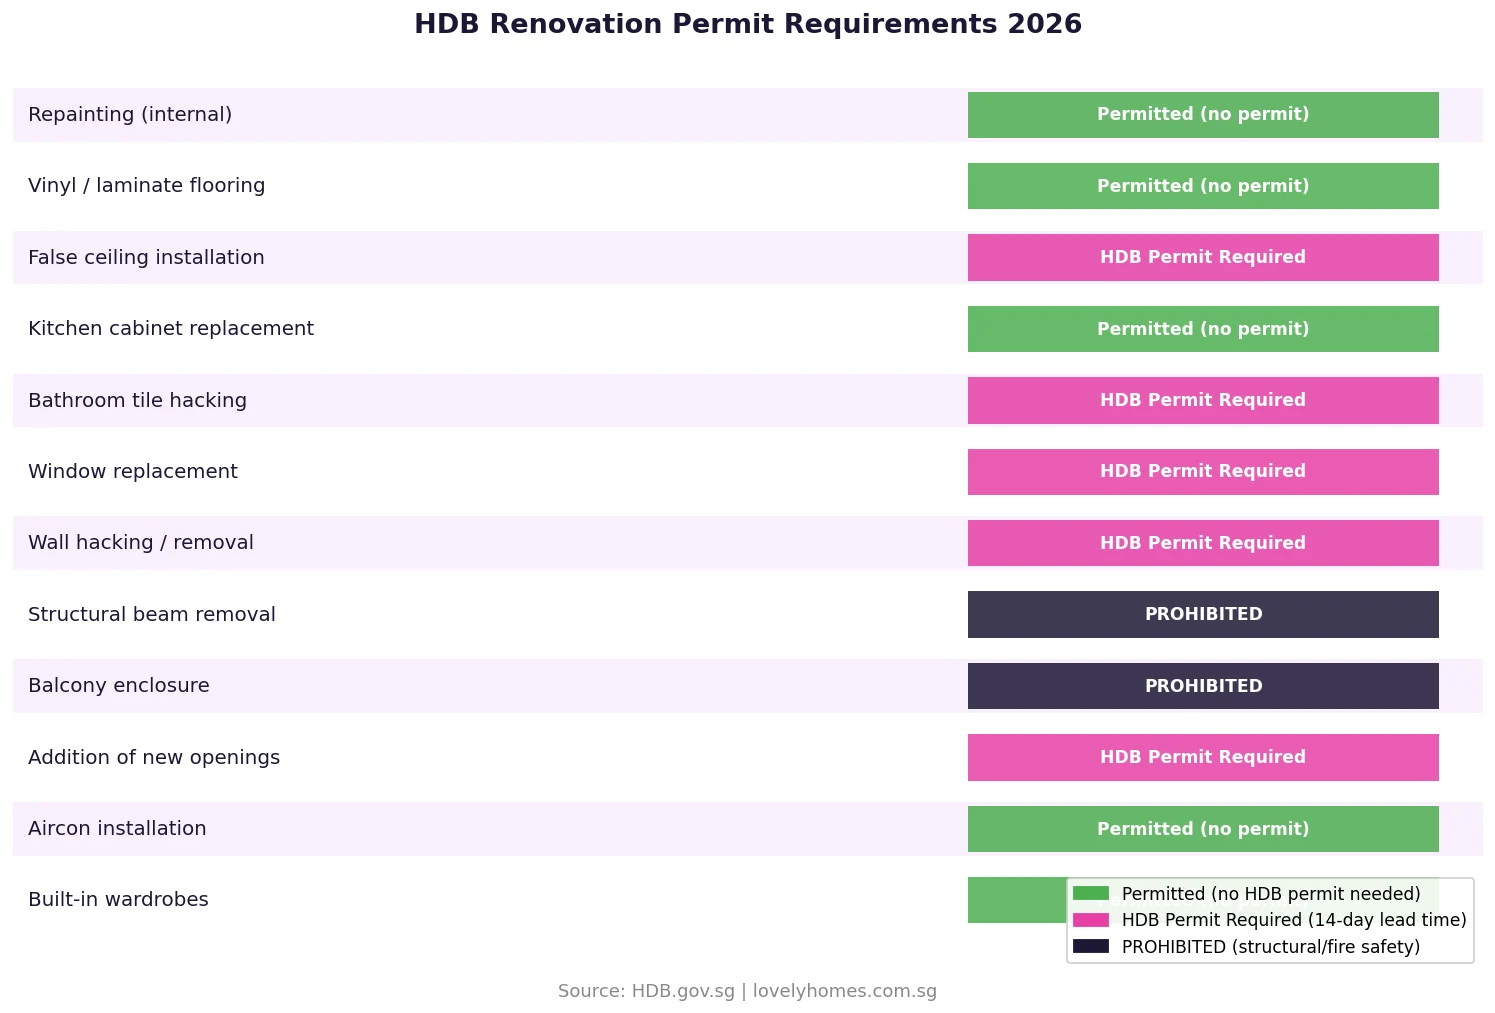Click legend text 'PROHIBITED (structural/fire safety)'
The height and width of the screenshot is (1013, 1495).
pyautogui.click(x=1271, y=947)
